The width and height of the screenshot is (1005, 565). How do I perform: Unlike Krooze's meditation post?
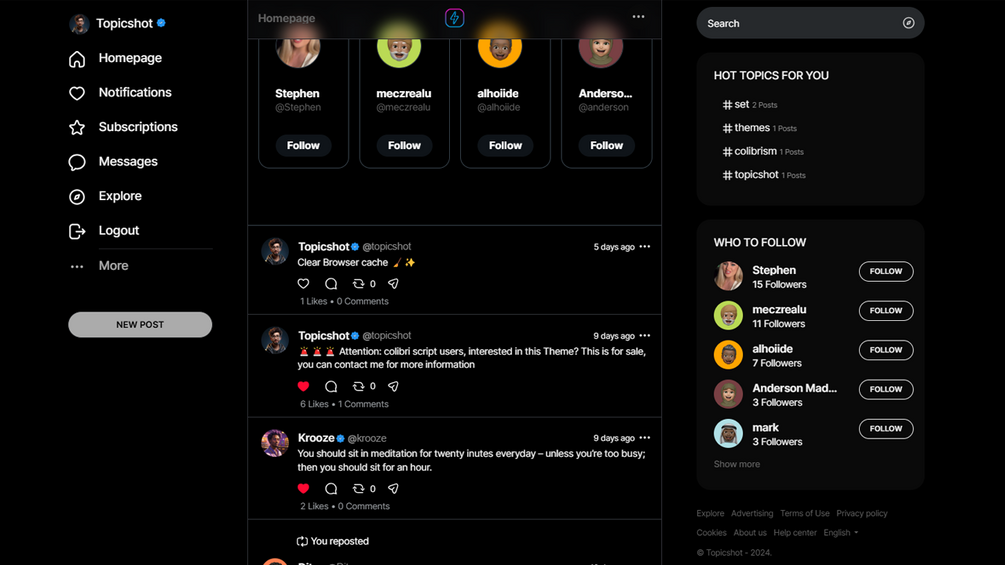[303, 489]
